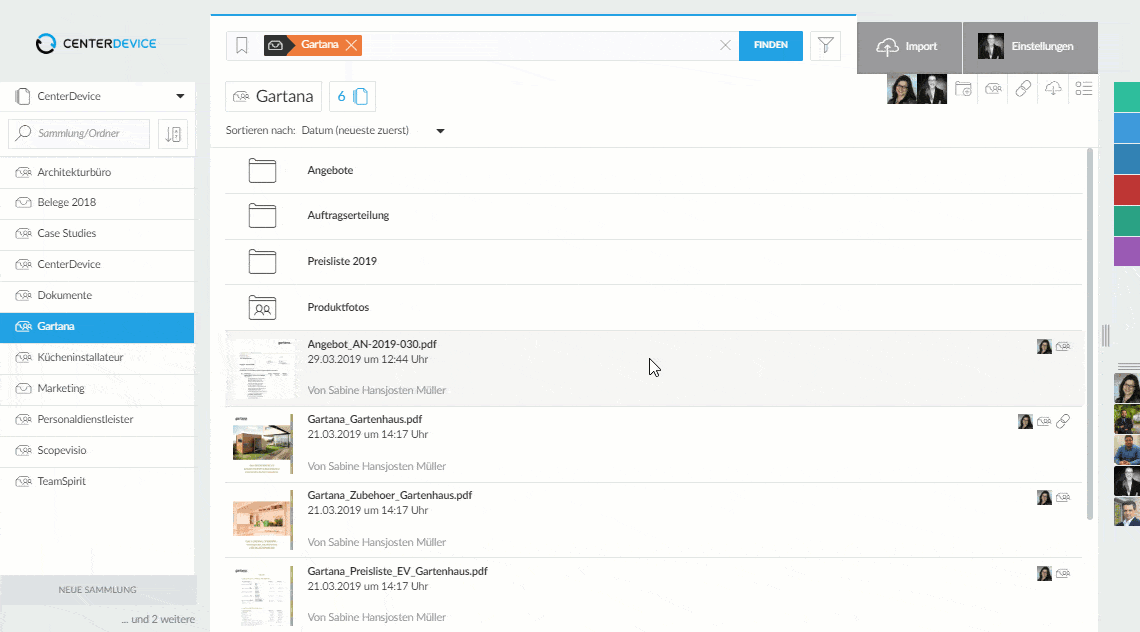
Task: Select the TeamSpirit collection
Action: [x=97, y=481]
